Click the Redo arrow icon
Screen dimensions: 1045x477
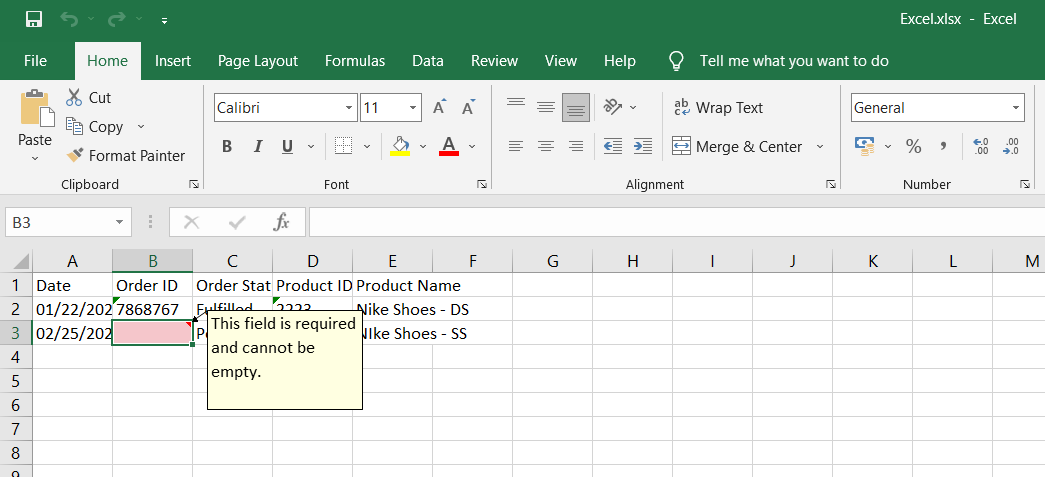point(116,19)
